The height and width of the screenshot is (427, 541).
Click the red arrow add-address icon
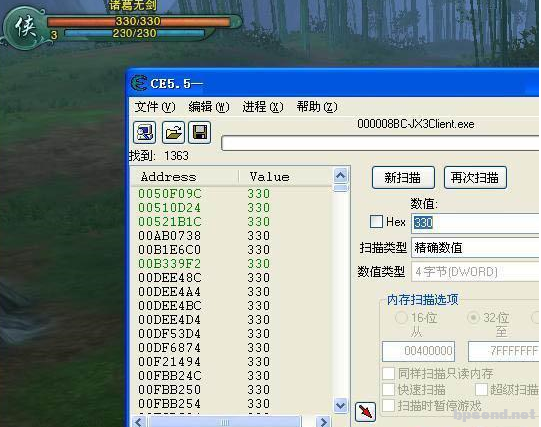pyautogui.click(x=365, y=411)
